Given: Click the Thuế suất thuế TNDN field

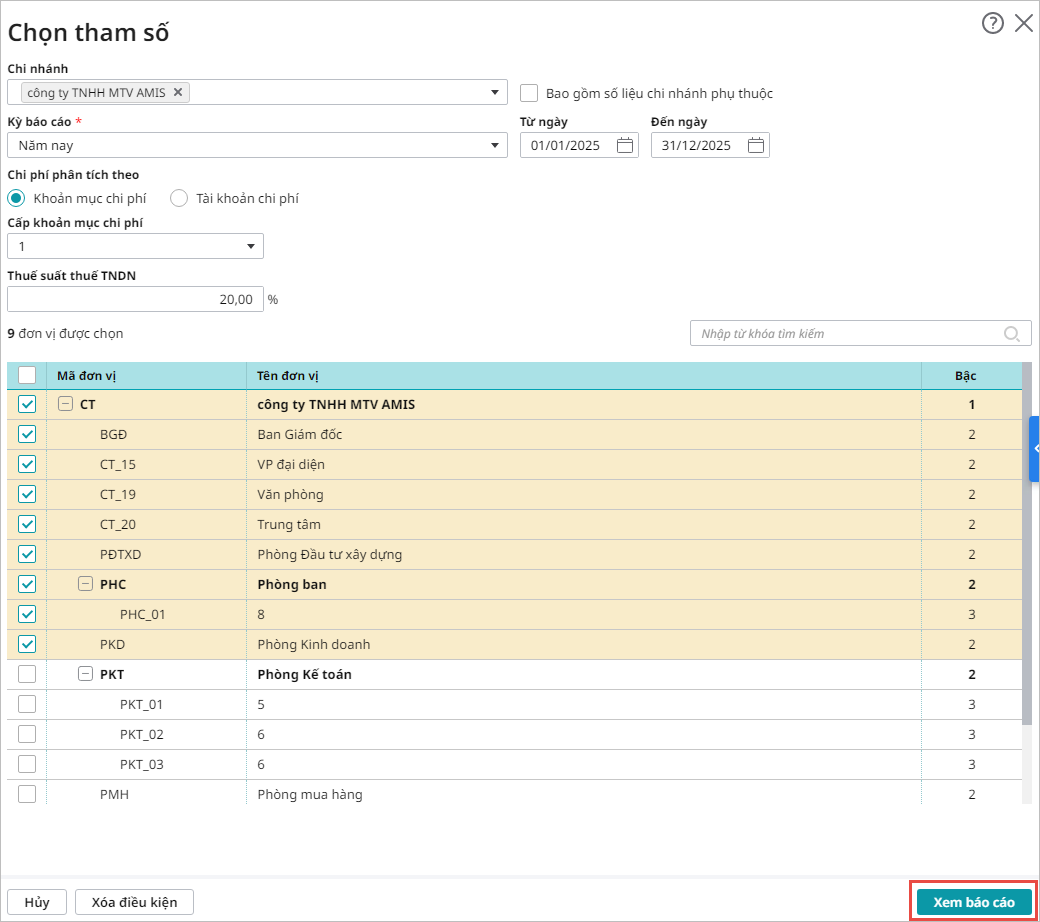Looking at the screenshot, I should point(135,299).
